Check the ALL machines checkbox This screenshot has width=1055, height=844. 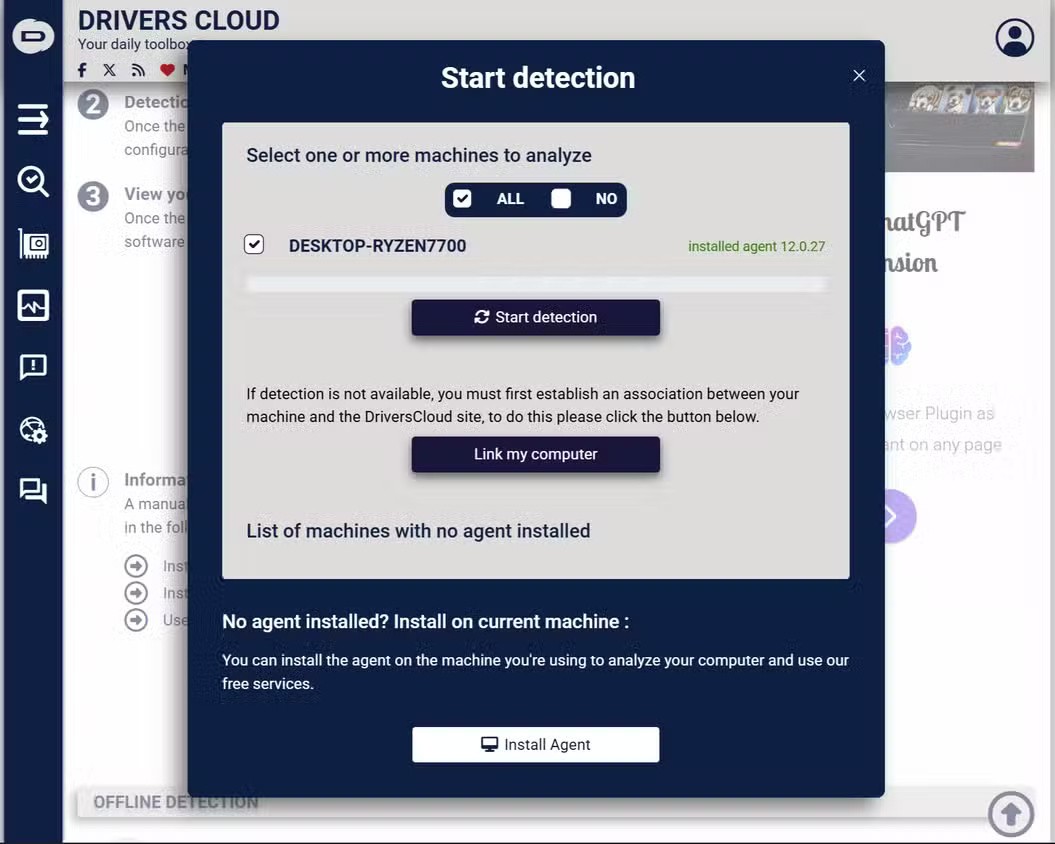[462, 199]
